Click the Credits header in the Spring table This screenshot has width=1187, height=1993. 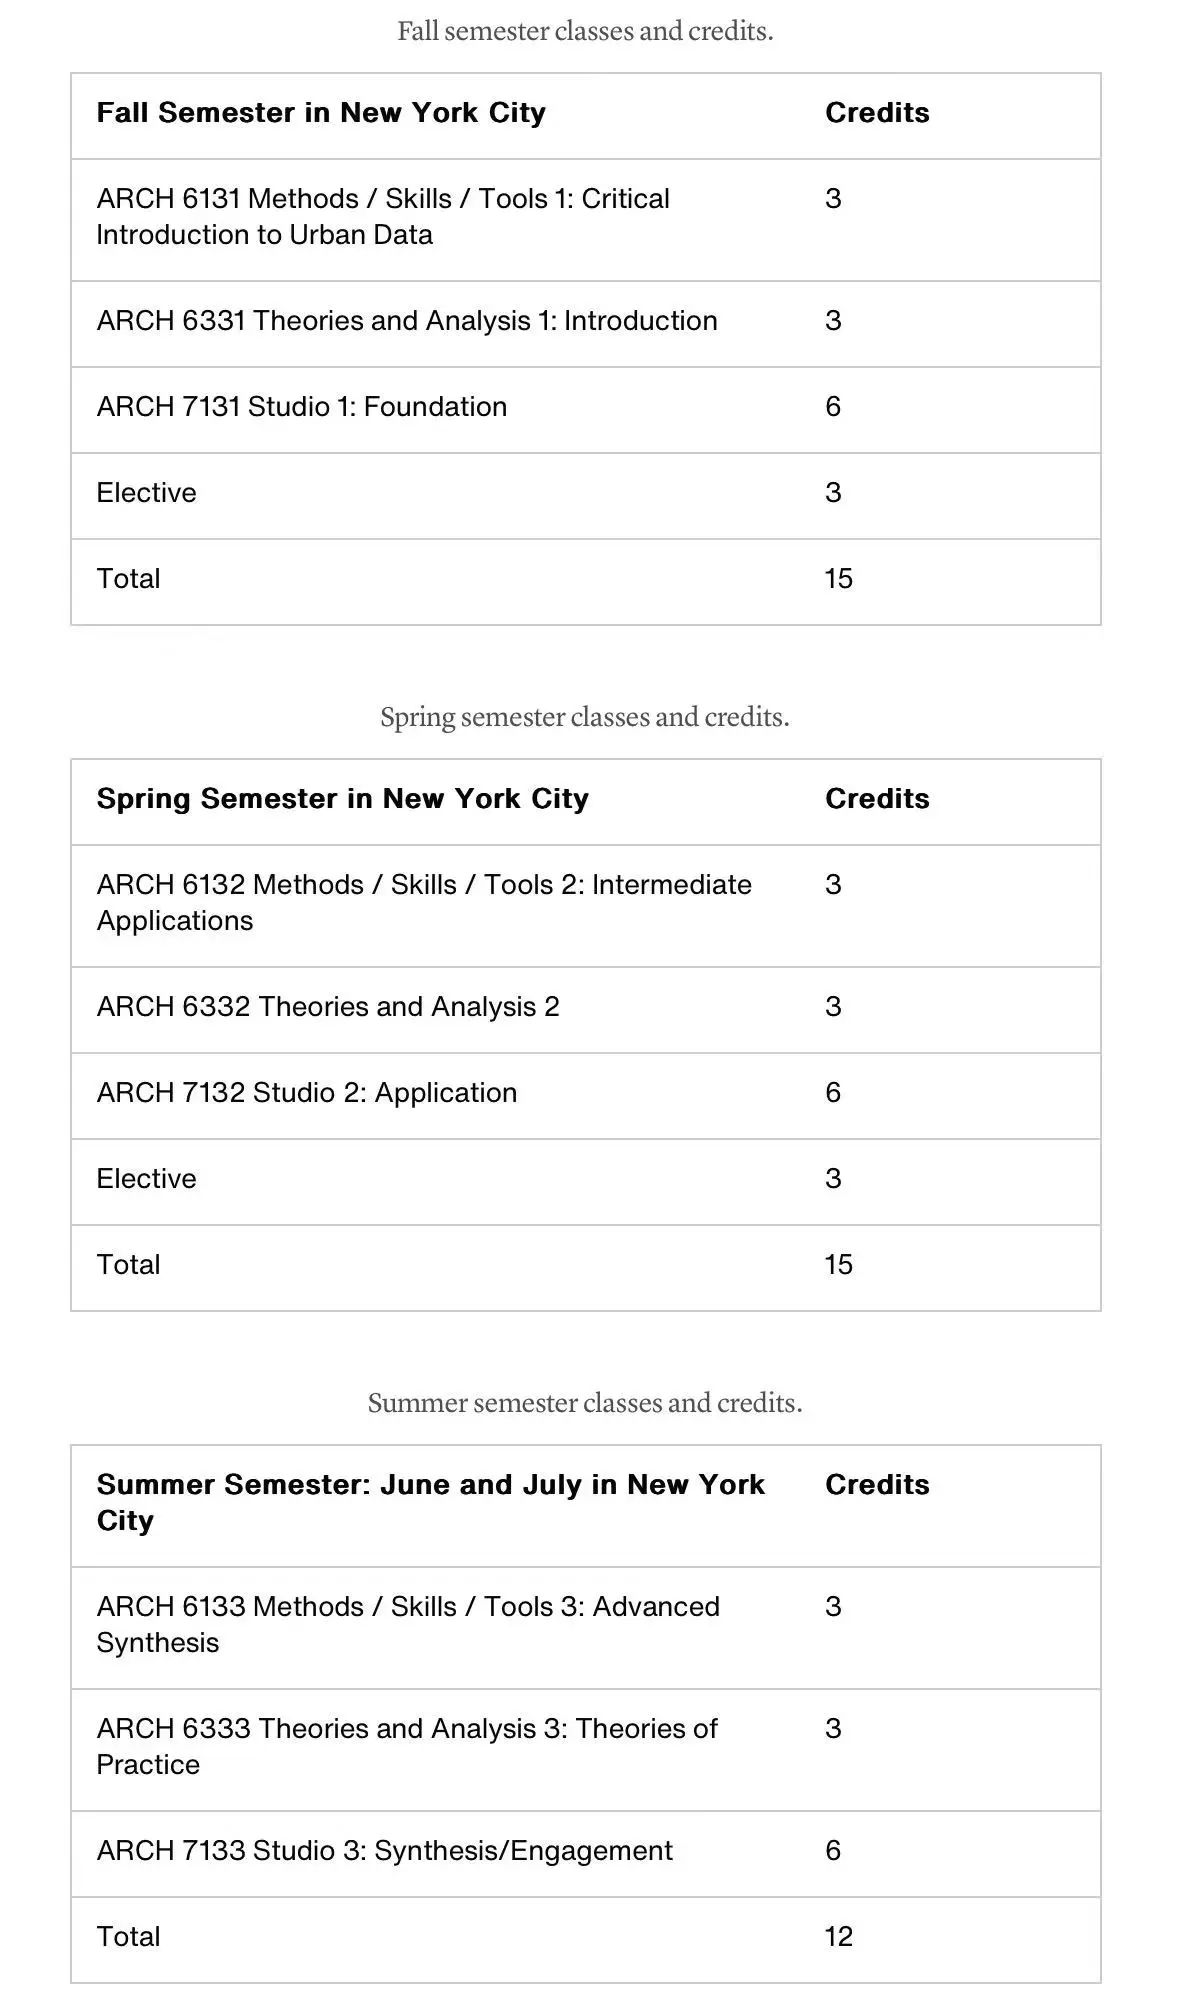click(877, 799)
